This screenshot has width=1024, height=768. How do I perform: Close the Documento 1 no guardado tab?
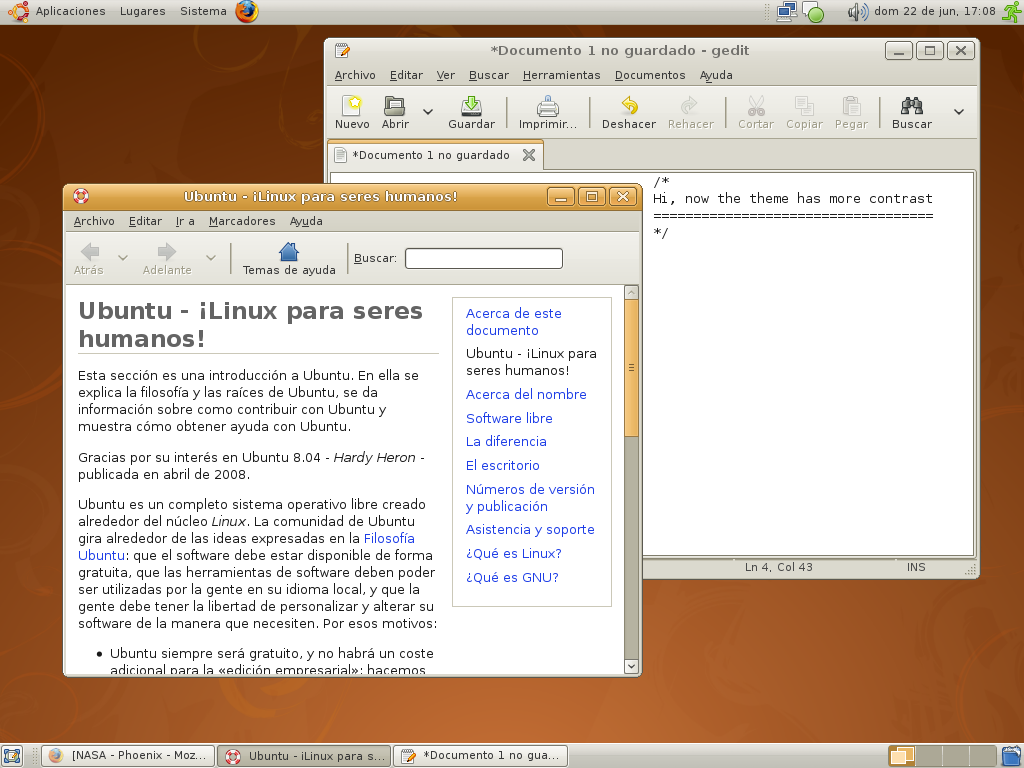coord(529,155)
